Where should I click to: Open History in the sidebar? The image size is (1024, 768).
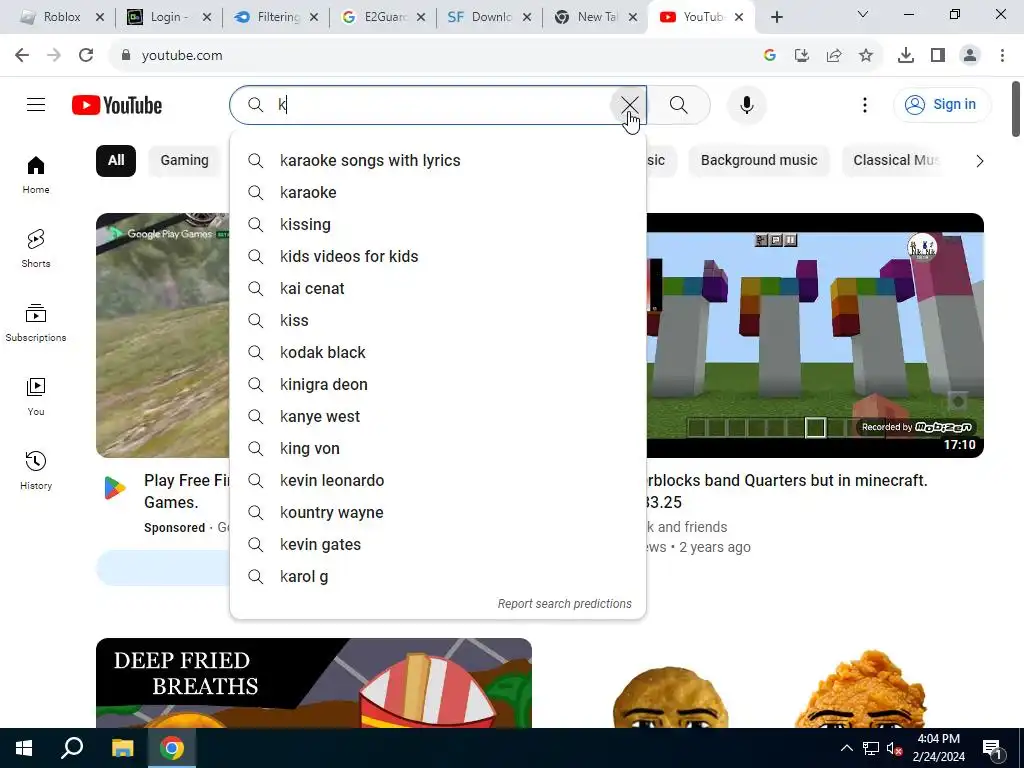36,470
